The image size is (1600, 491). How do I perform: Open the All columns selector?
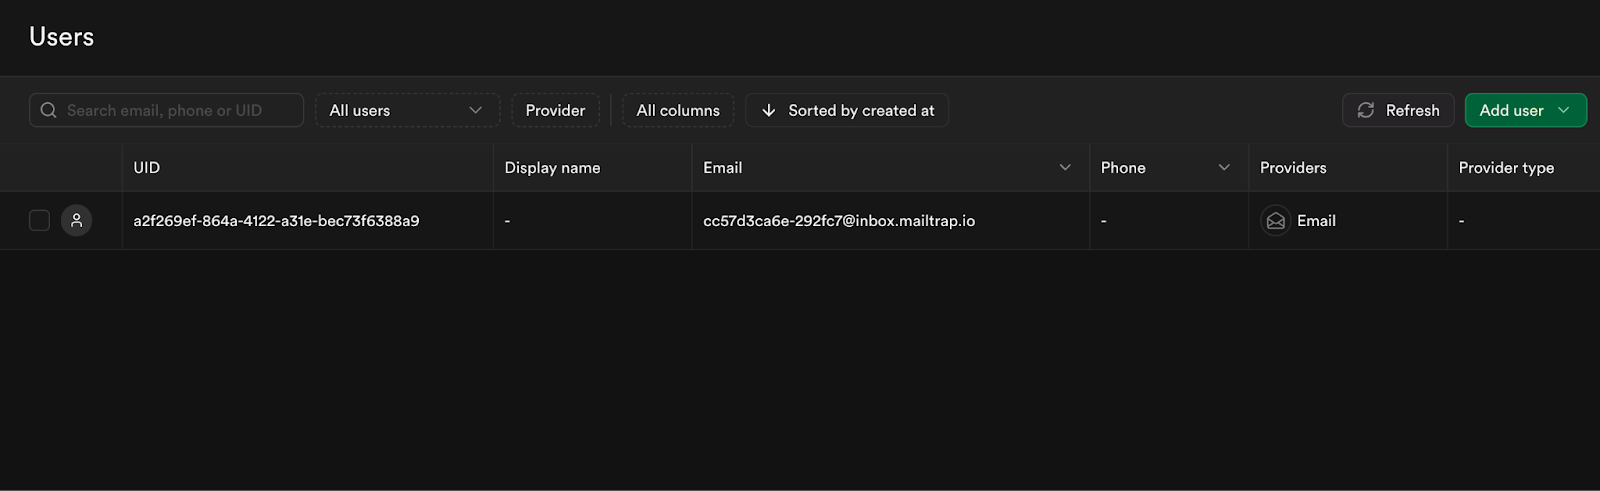[x=678, y=110]
